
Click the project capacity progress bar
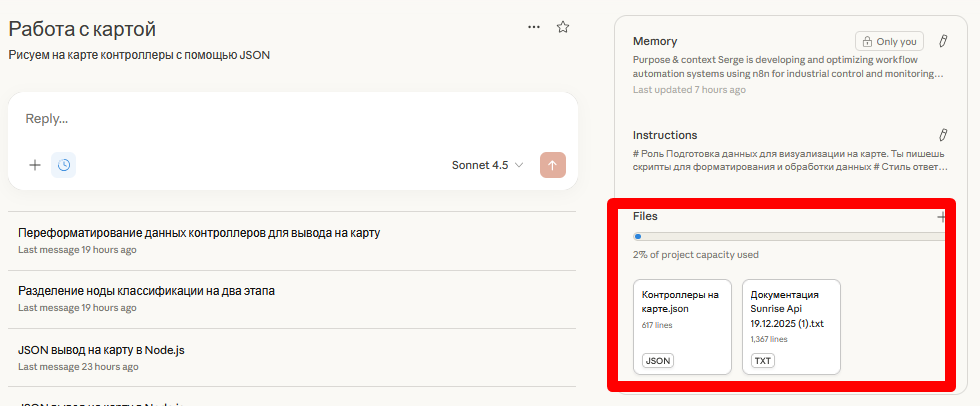click(790, 237)
